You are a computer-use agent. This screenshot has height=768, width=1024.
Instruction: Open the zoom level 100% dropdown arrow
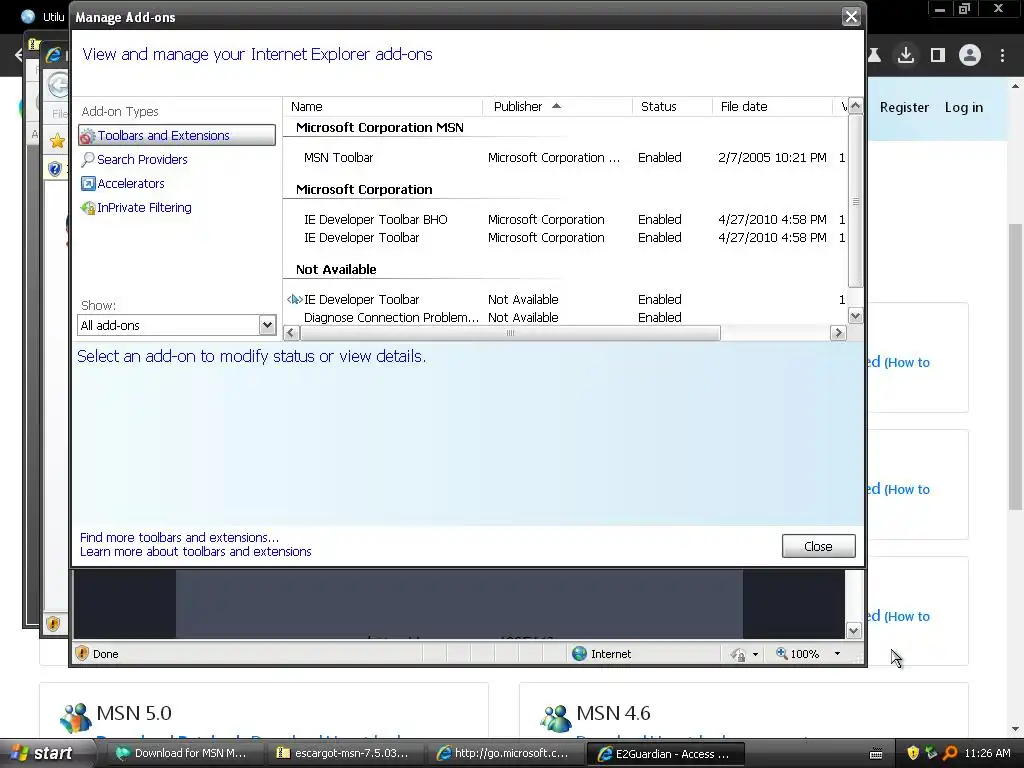point(837,654)
